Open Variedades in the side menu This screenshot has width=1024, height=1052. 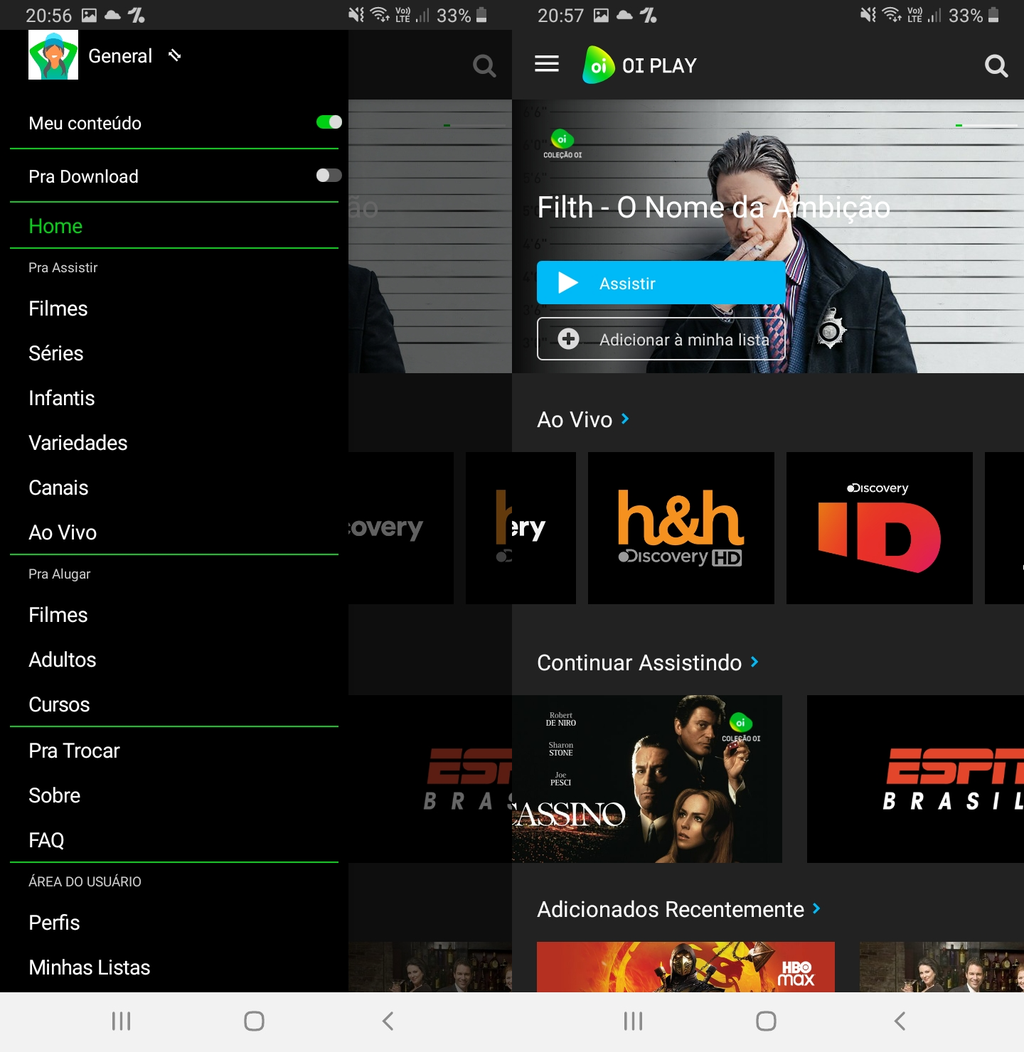[x=78, y=443]
